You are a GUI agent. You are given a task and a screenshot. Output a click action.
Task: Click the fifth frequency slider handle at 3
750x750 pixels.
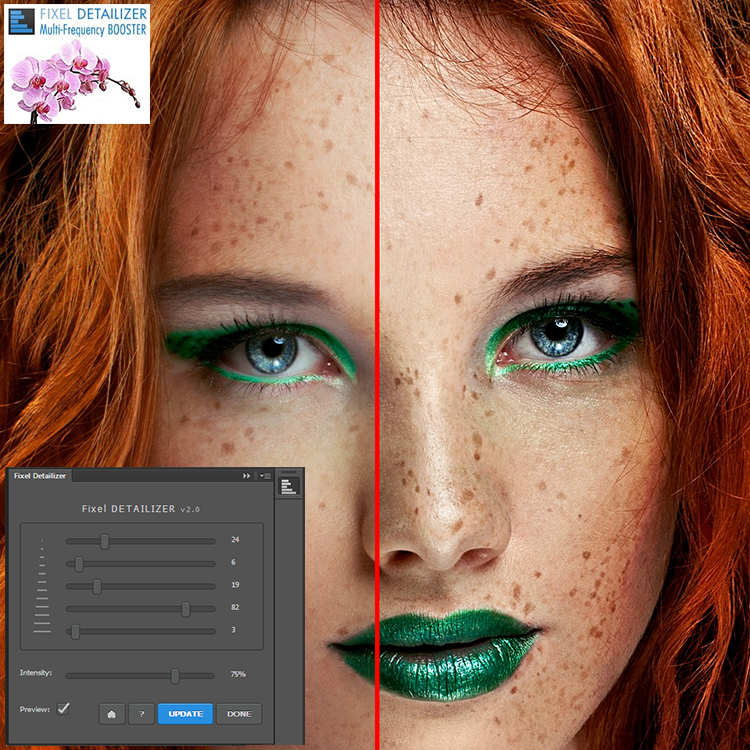point(75,631)
